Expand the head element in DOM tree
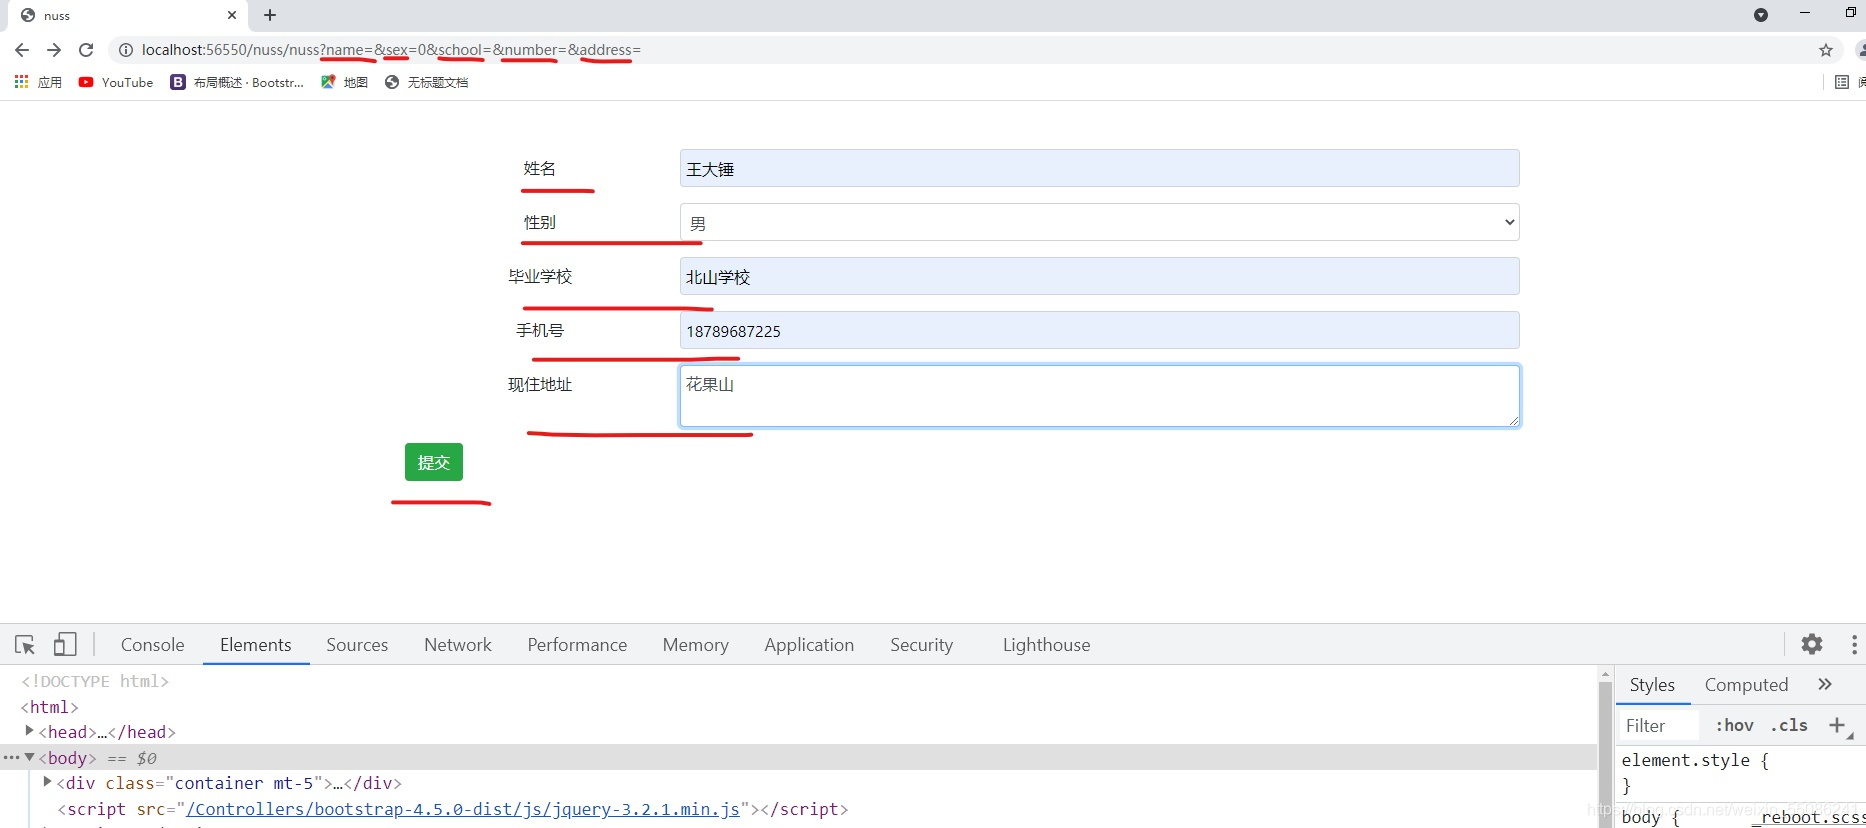The height and width of the screenshot is (828, 1866). pos(29,731)
